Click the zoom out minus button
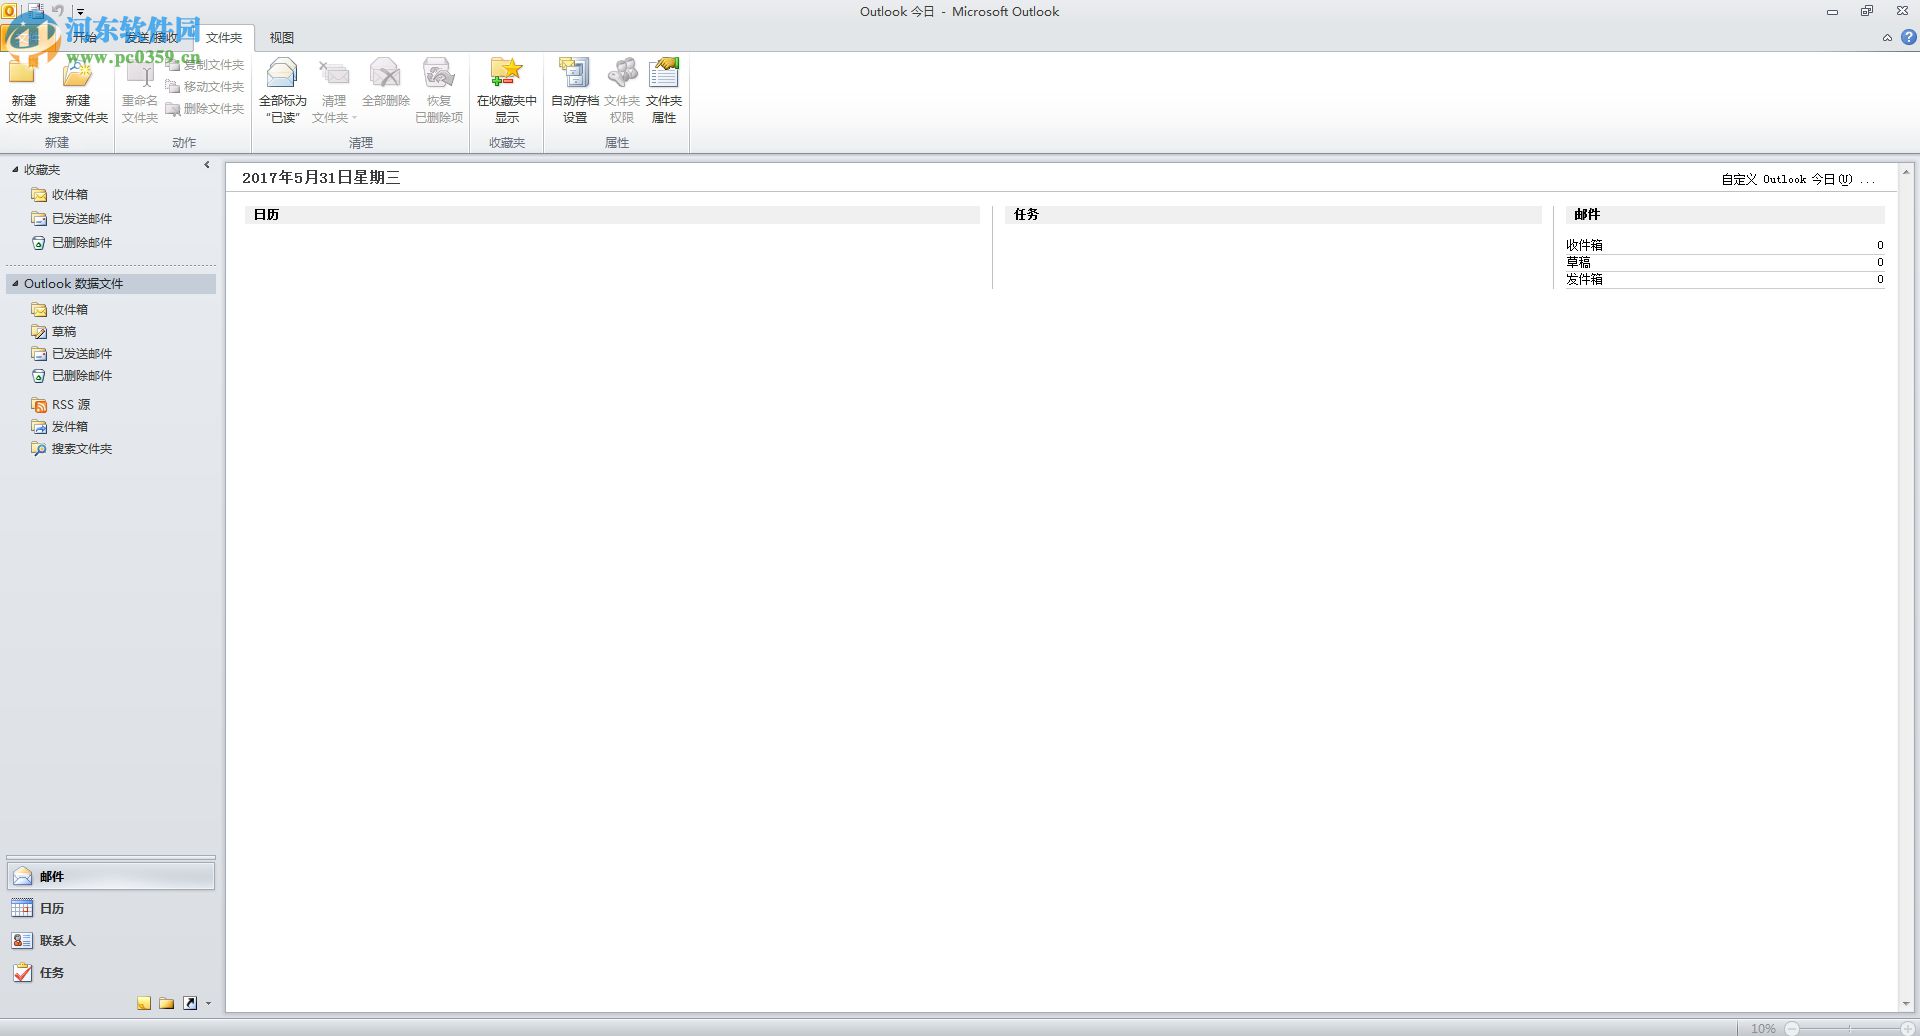Viewport: 1920px width, 1036px height. (1792, 1028)
